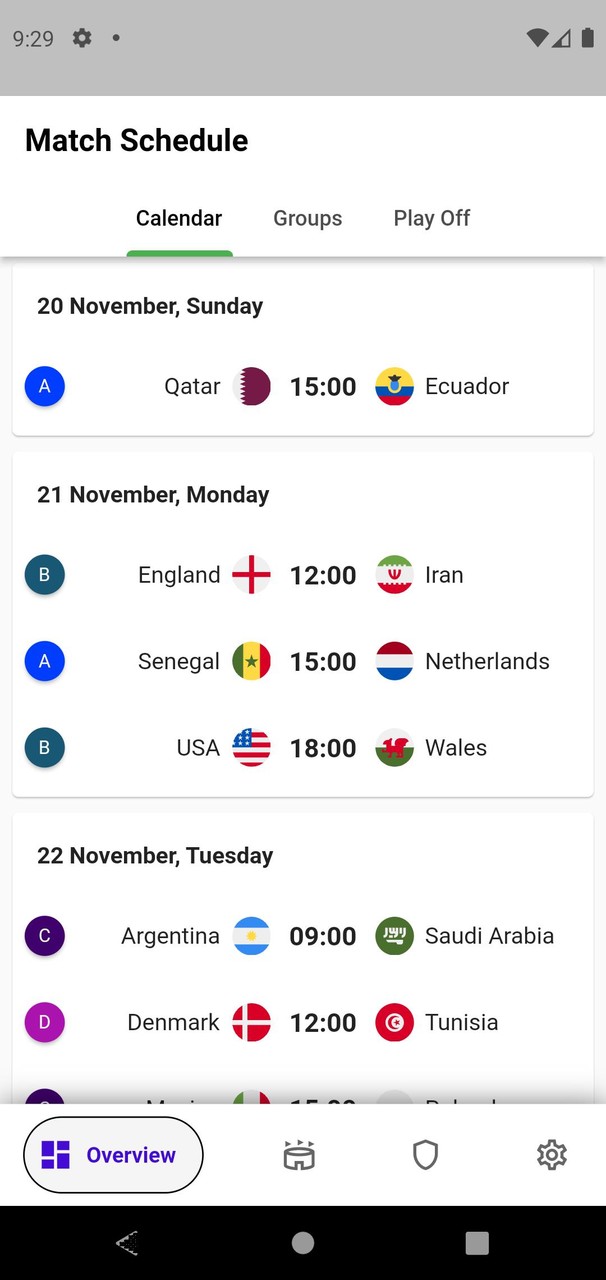
Task: Select Group B badge beside England versus Iran
Action: click(x=44, y=575)
